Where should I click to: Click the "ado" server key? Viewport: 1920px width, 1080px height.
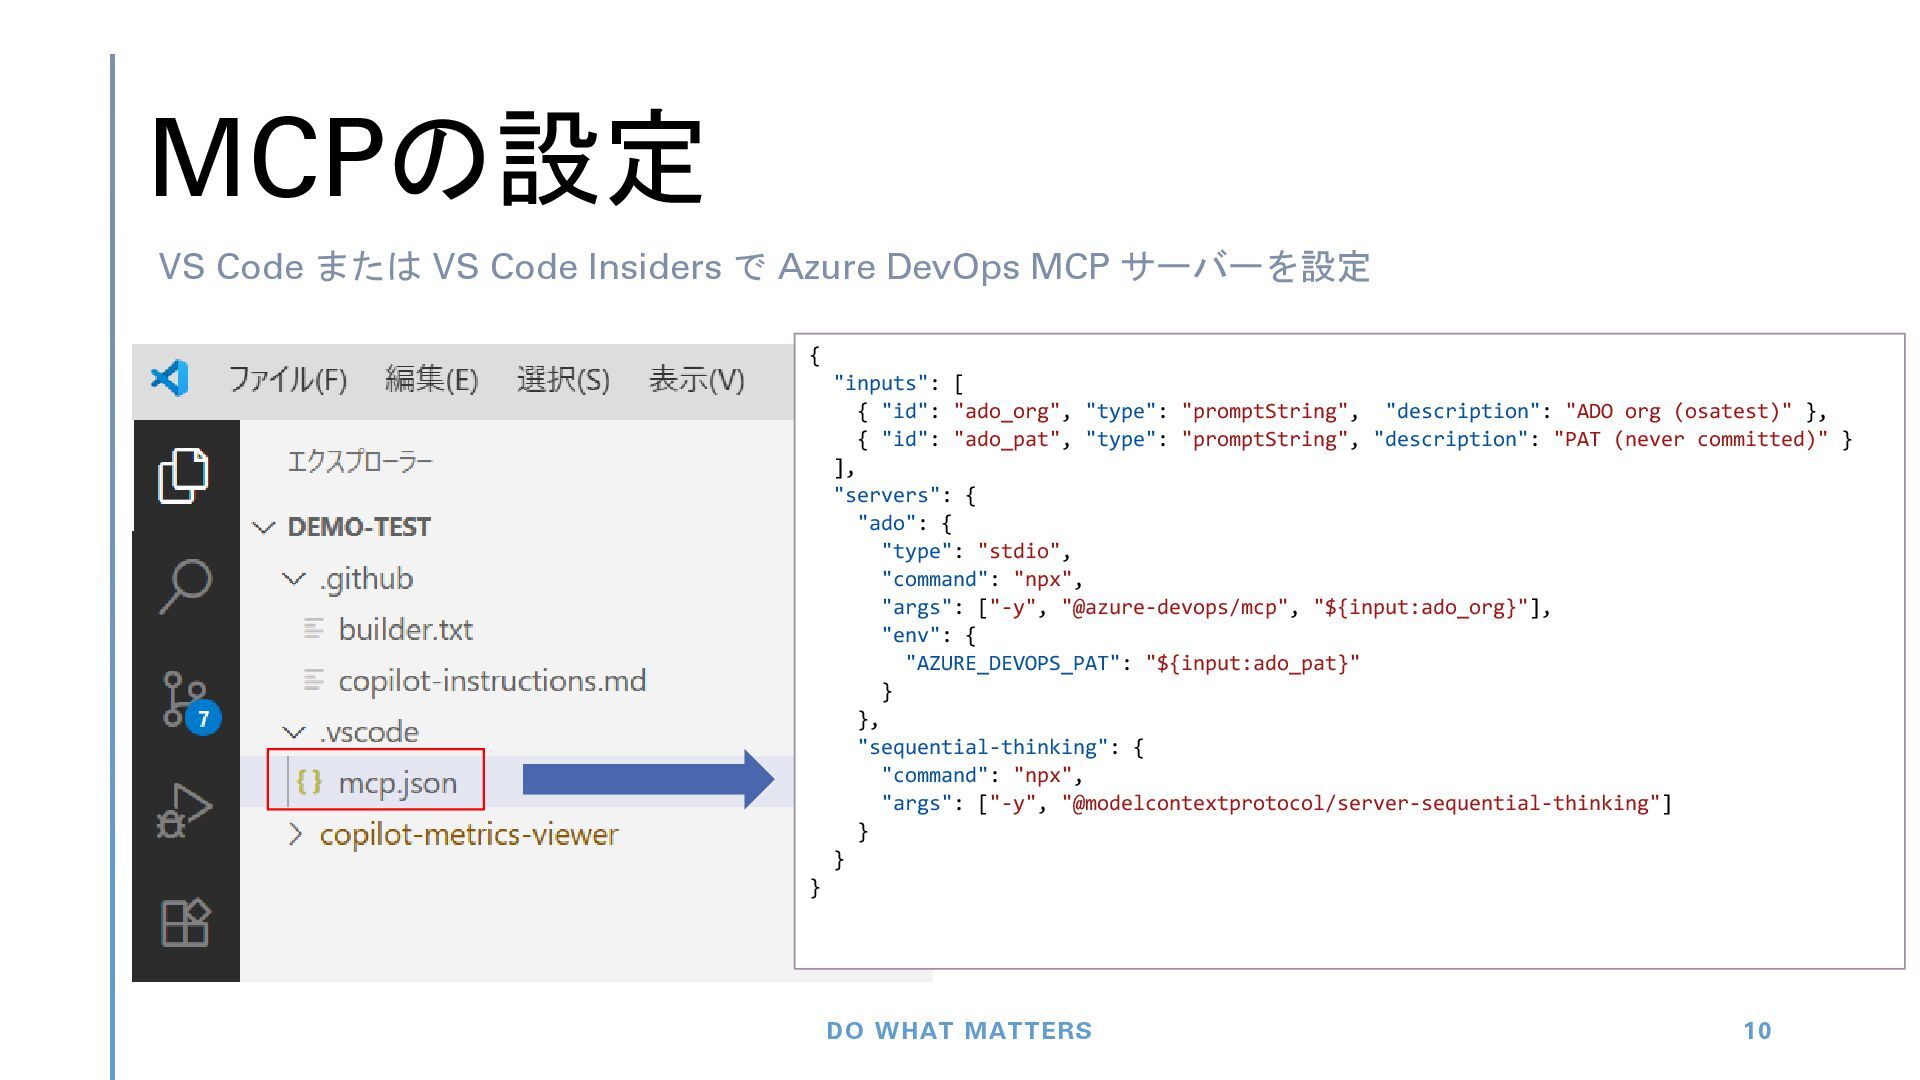click(887, 523)
